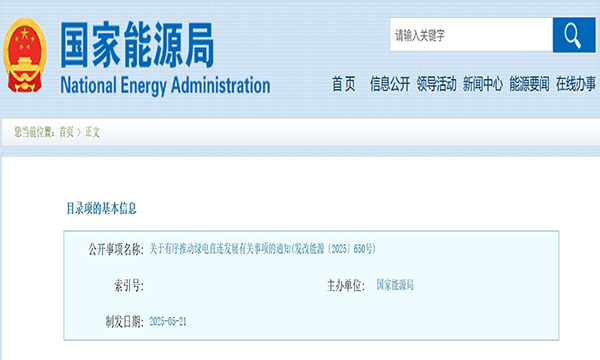Click the 公开事项名称 field label
Viewport: 600px width, 360px height.
(116, 249)
